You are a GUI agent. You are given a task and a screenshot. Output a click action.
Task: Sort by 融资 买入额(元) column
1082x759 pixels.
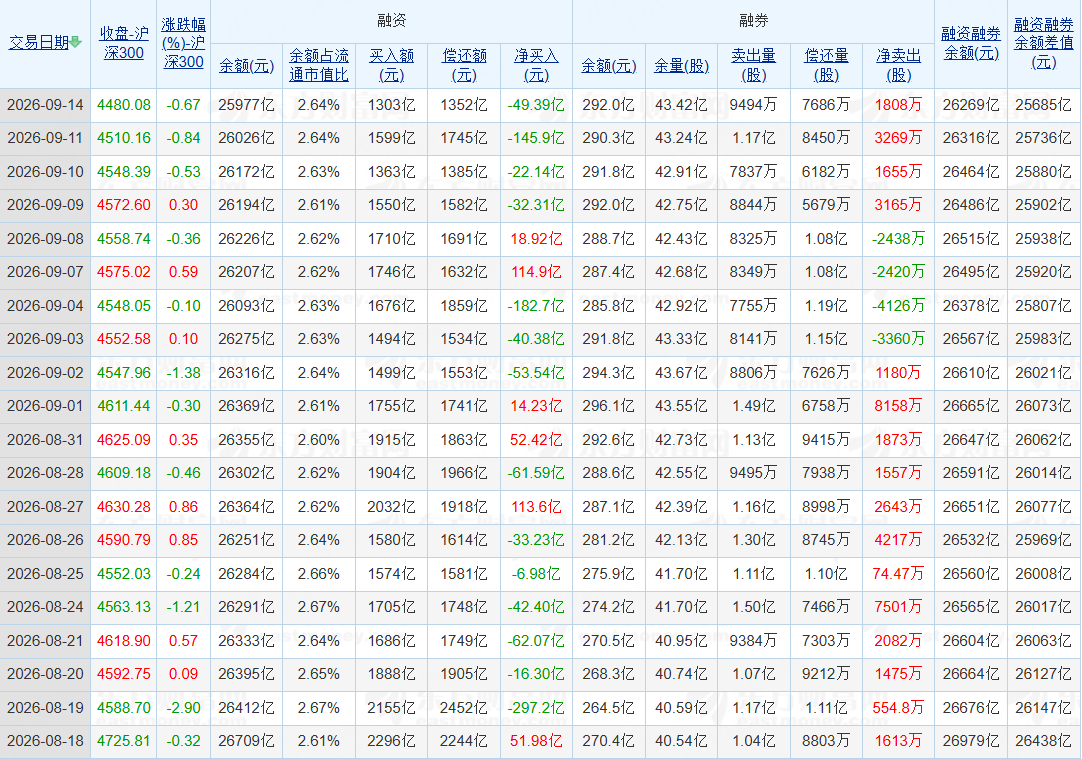click(391, 66)
